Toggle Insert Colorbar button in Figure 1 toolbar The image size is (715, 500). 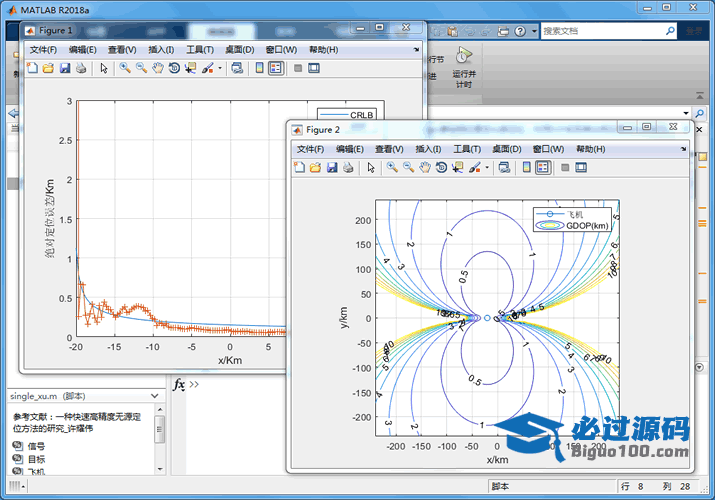point(259,68)
